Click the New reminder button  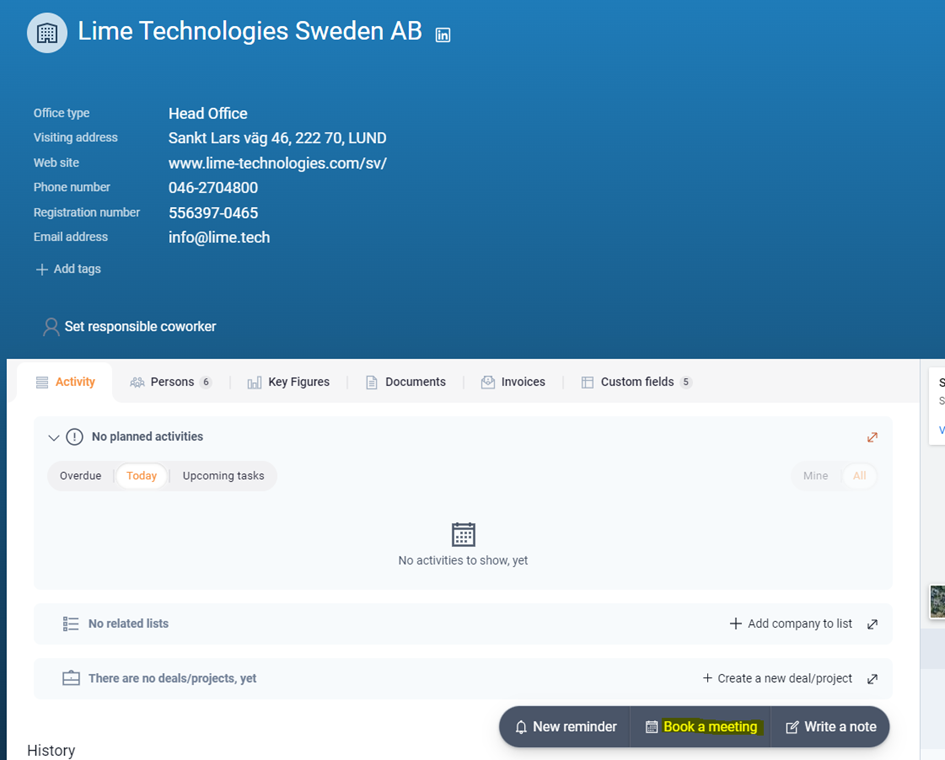click(565, 727)
